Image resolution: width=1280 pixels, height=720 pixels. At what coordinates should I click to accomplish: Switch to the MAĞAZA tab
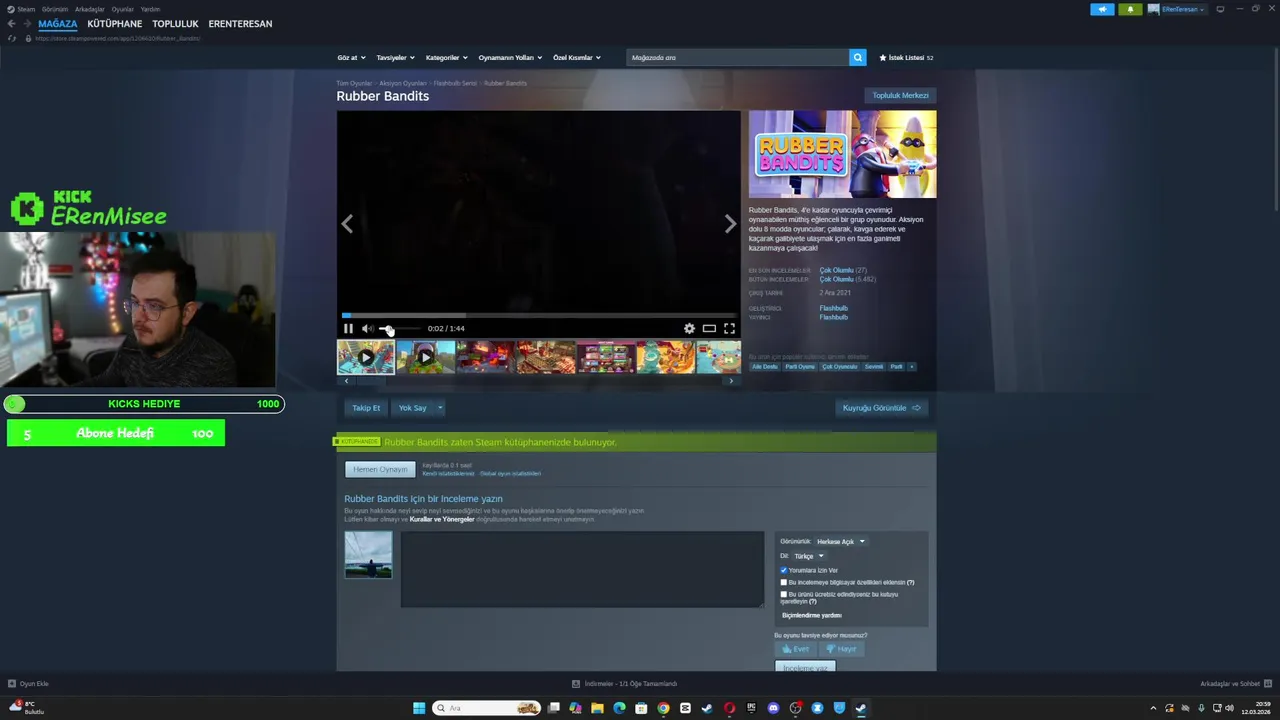pyautogui.click(x=58, y=24)
